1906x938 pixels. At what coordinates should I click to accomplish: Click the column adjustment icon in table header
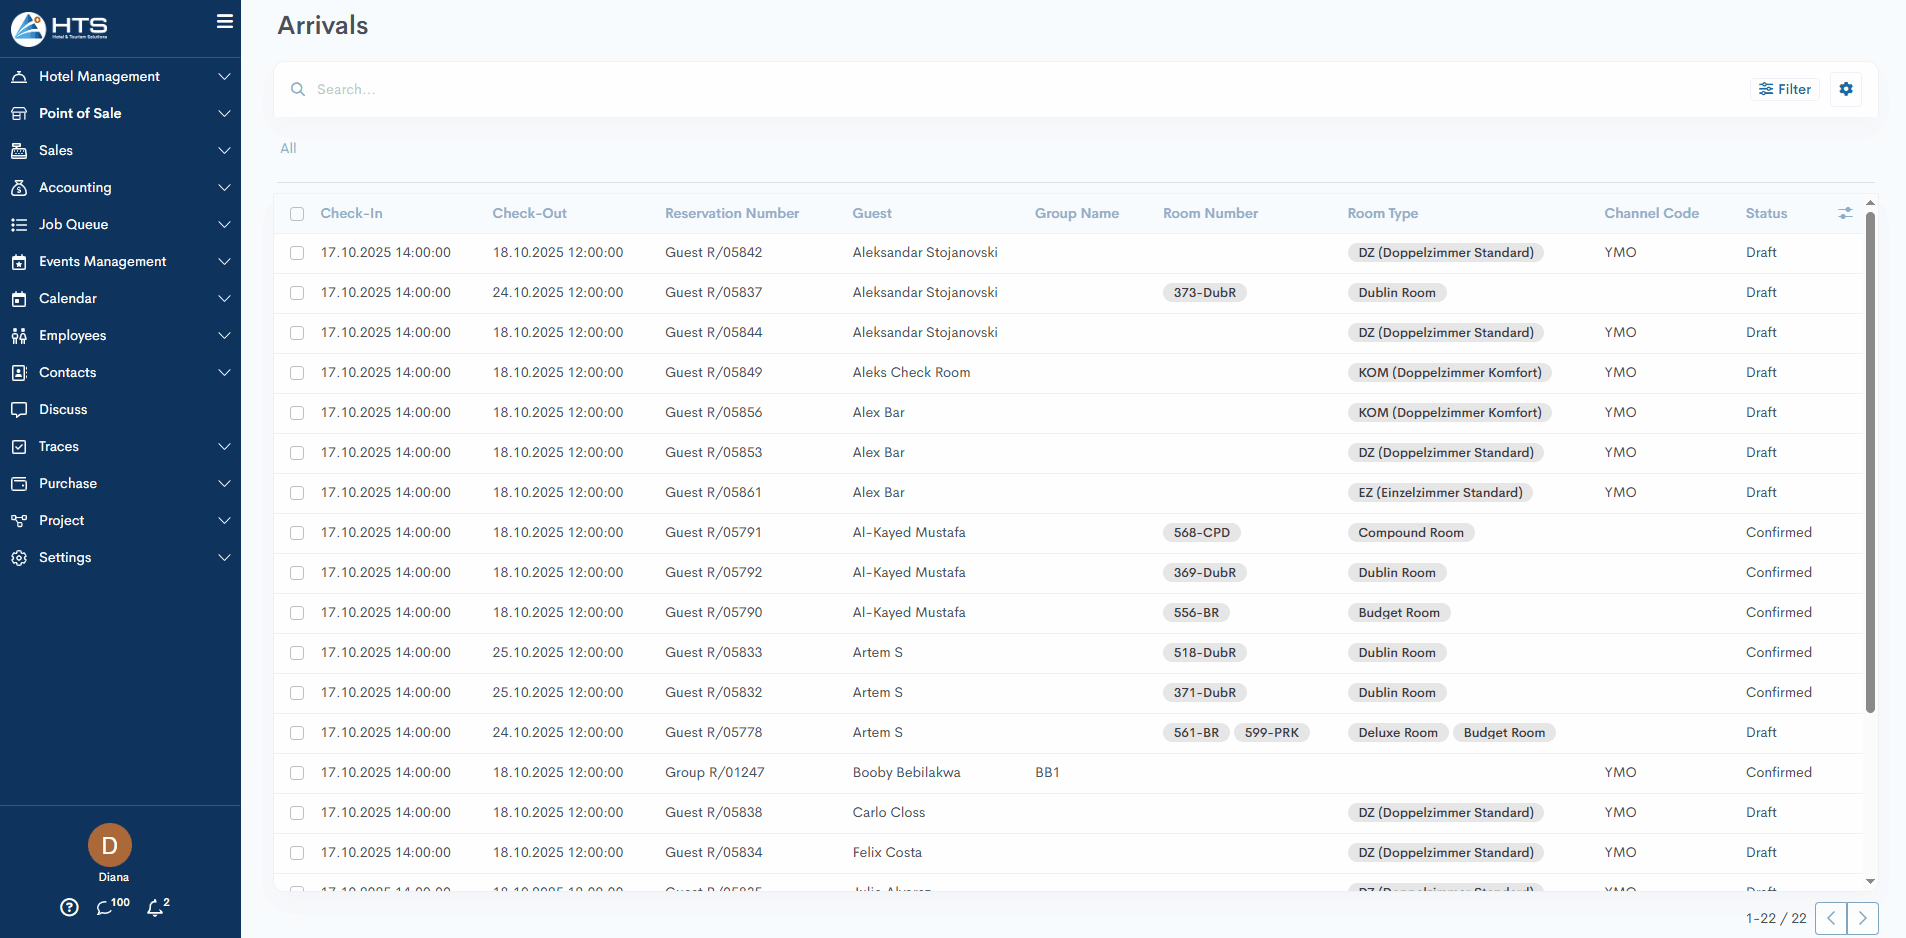[x=1844, y=213]
